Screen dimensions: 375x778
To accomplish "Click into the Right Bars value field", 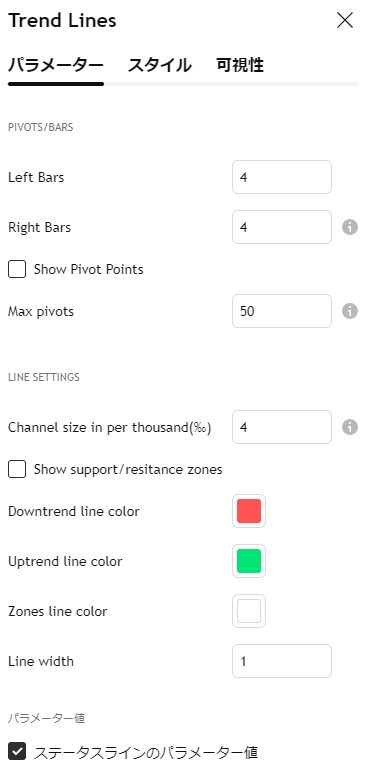I will point(282,227).
